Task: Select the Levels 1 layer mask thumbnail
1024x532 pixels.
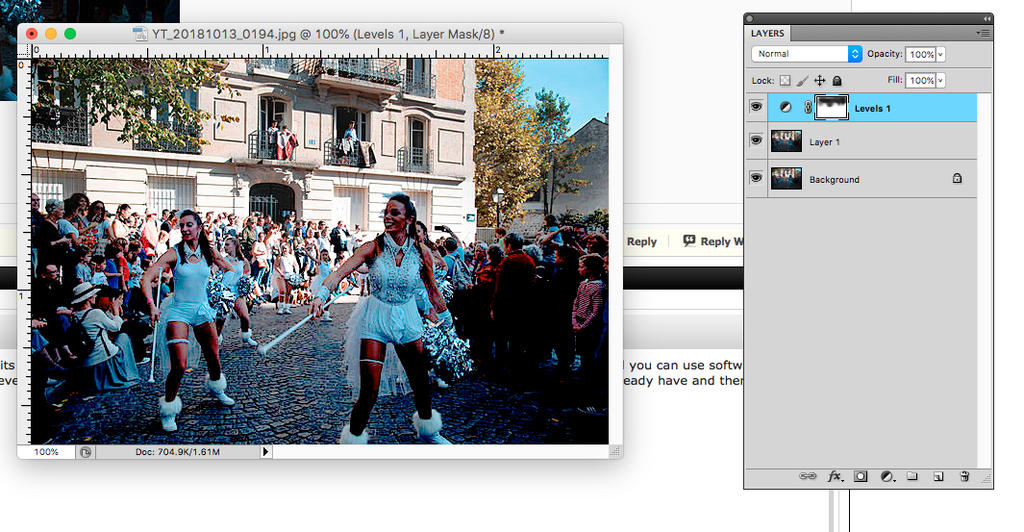Action: coord(832,107)
